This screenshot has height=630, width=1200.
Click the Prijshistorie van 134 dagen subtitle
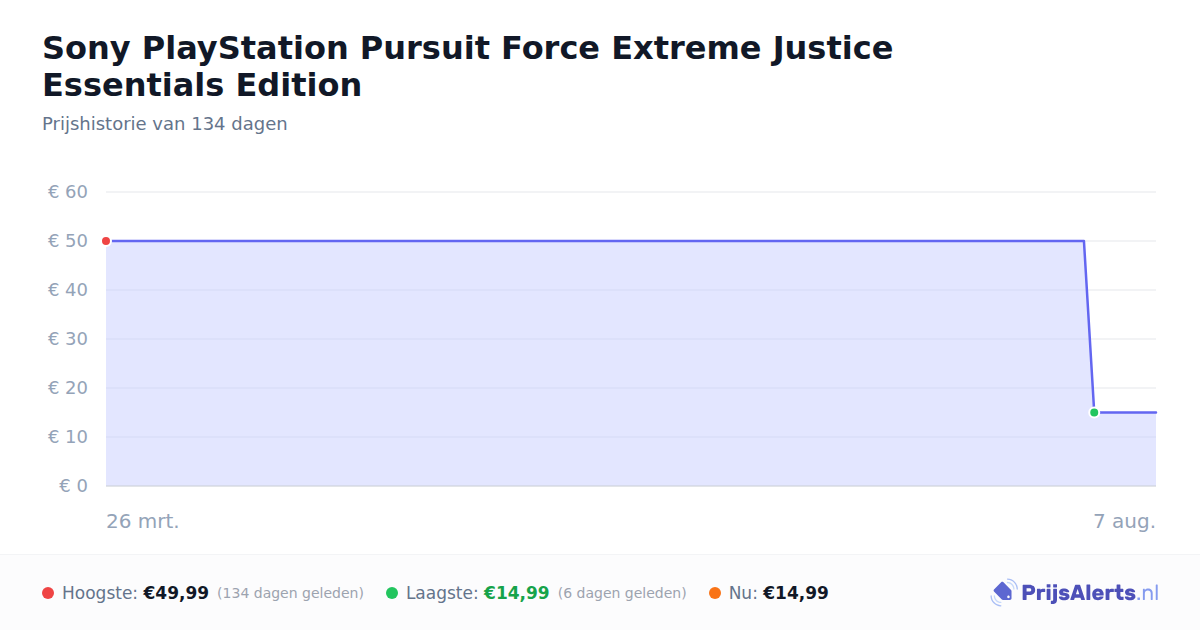click(x=165, y=124)
